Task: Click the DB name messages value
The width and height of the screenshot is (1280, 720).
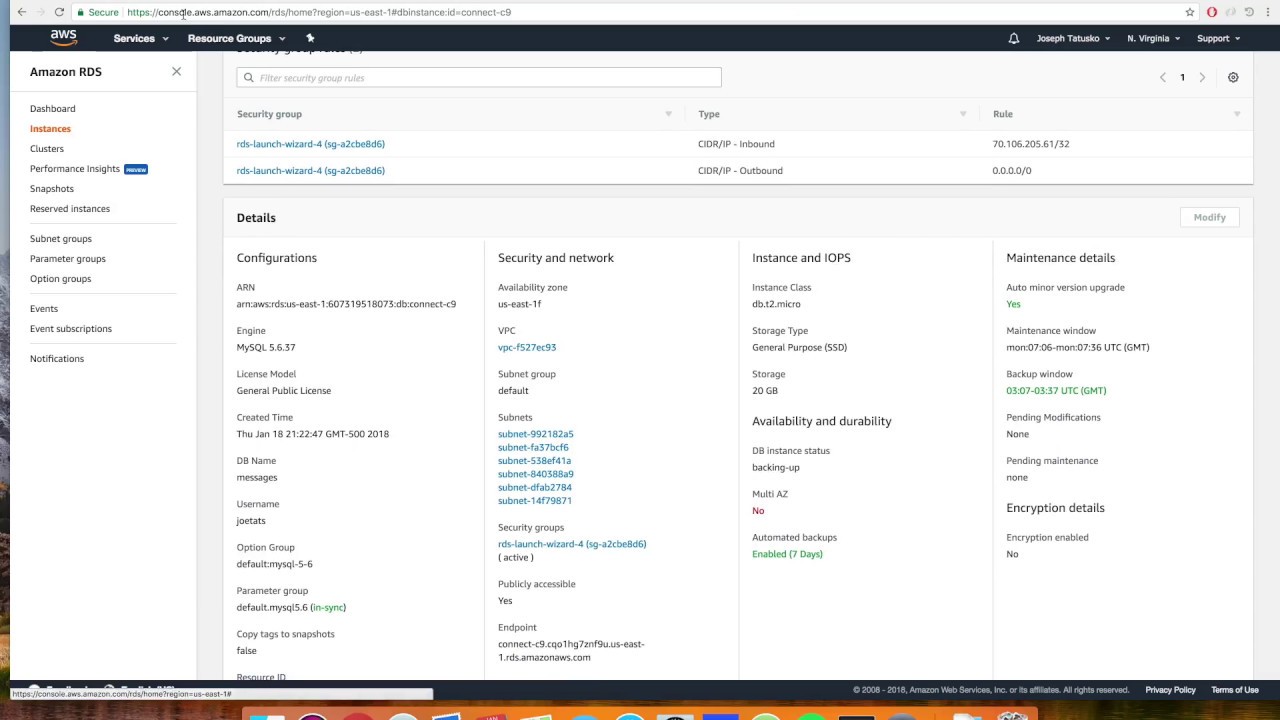Action: pyautogui.click(x=257, y=477)
